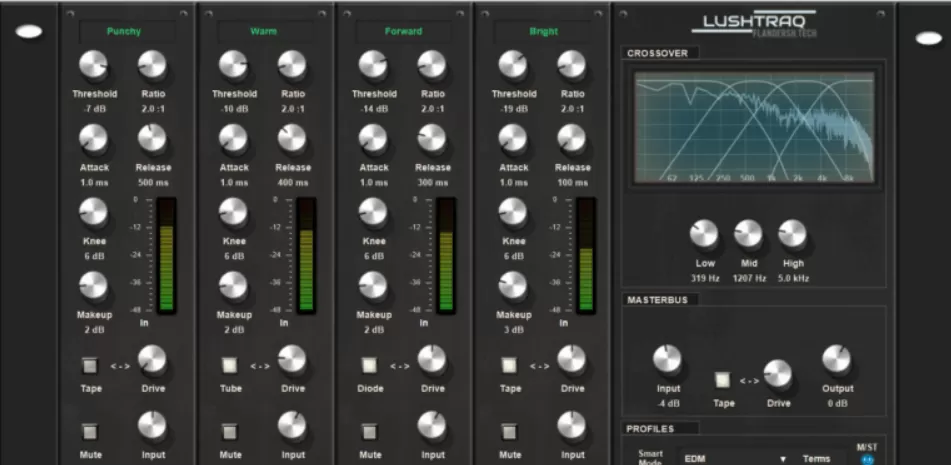Mute the Punchy band
The height and width of the screenshot is (465, 951).
click(x=90, y=432)
